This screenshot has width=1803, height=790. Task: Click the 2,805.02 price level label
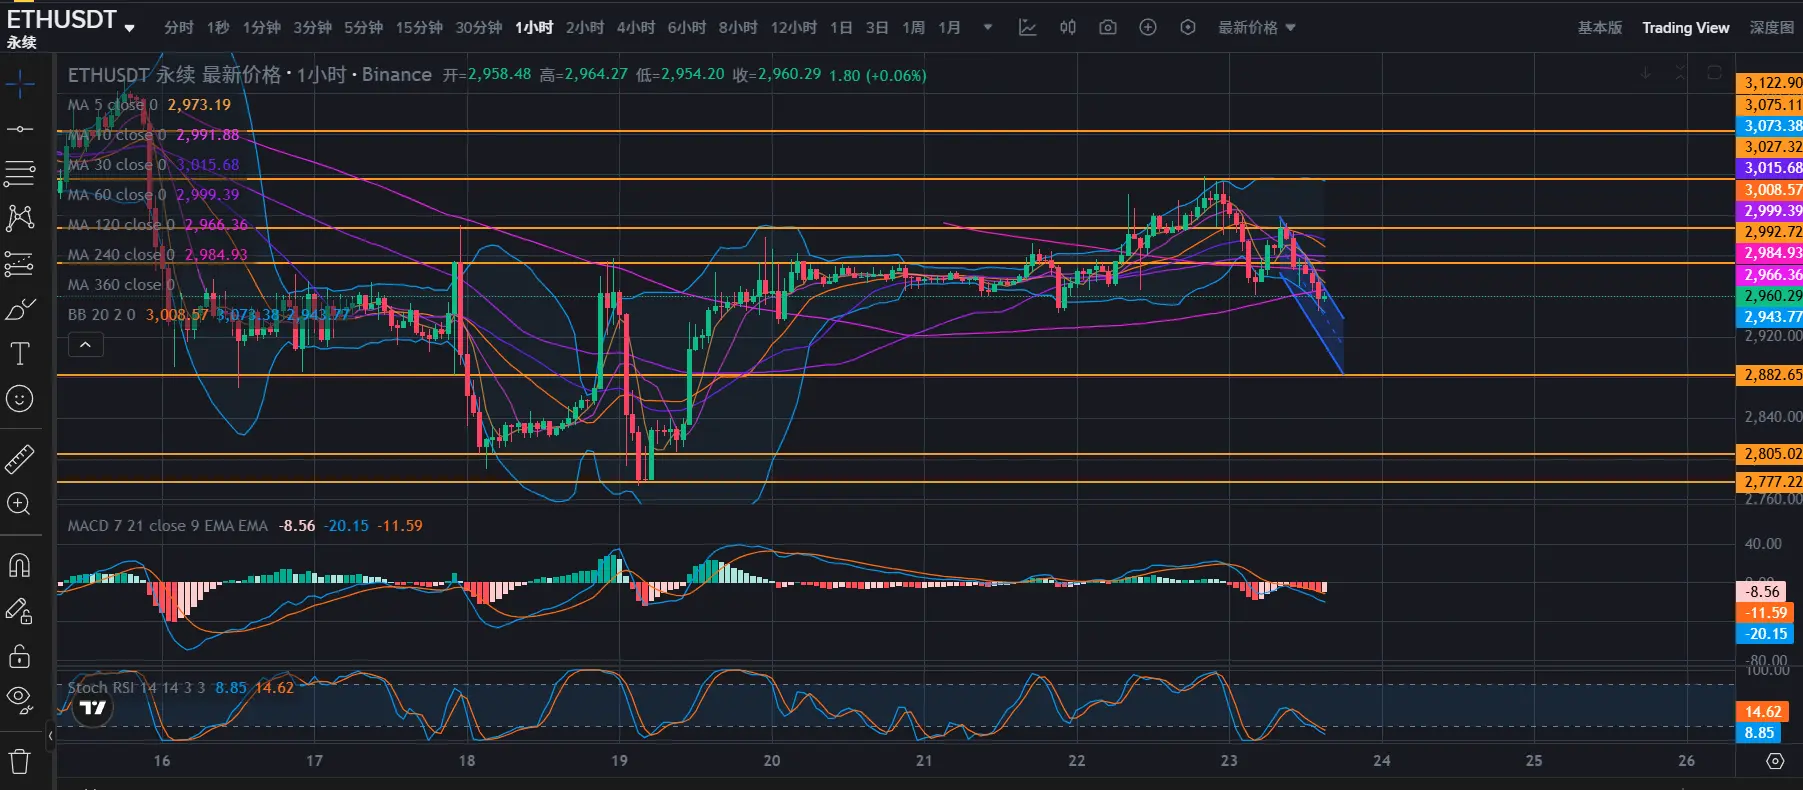1769,454
